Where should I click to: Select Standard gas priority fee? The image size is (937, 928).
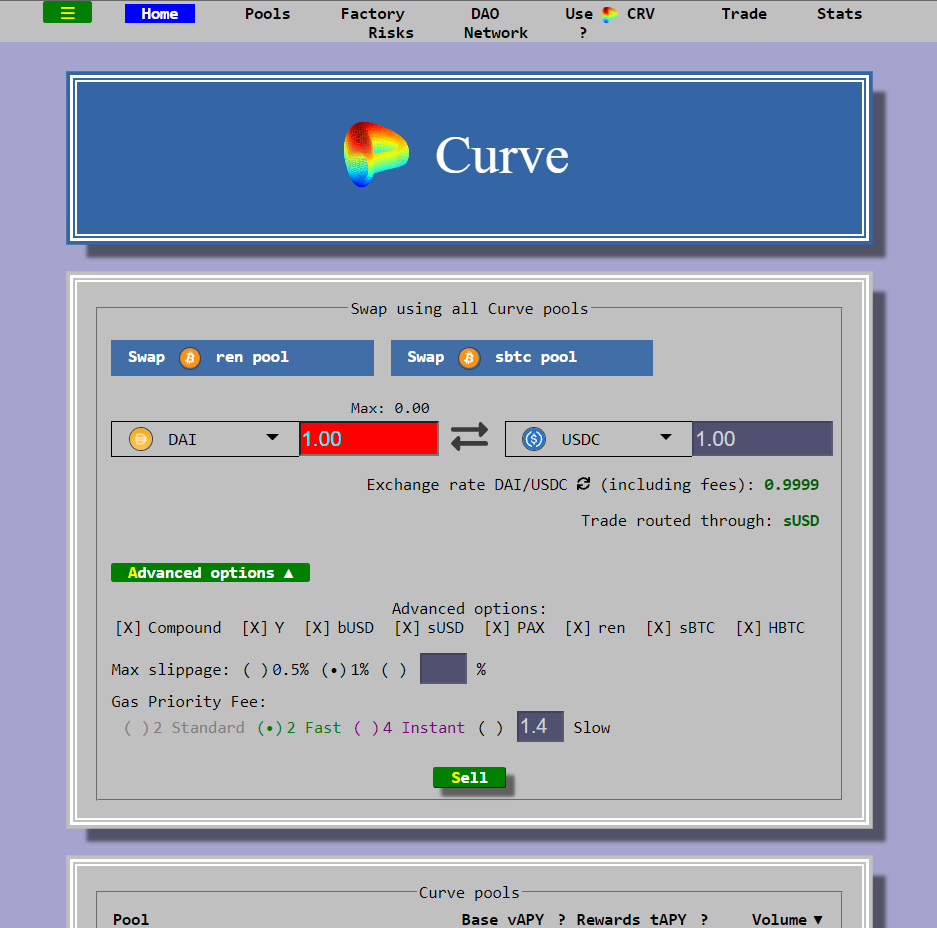pyautogui.click(x=136, y=728)
